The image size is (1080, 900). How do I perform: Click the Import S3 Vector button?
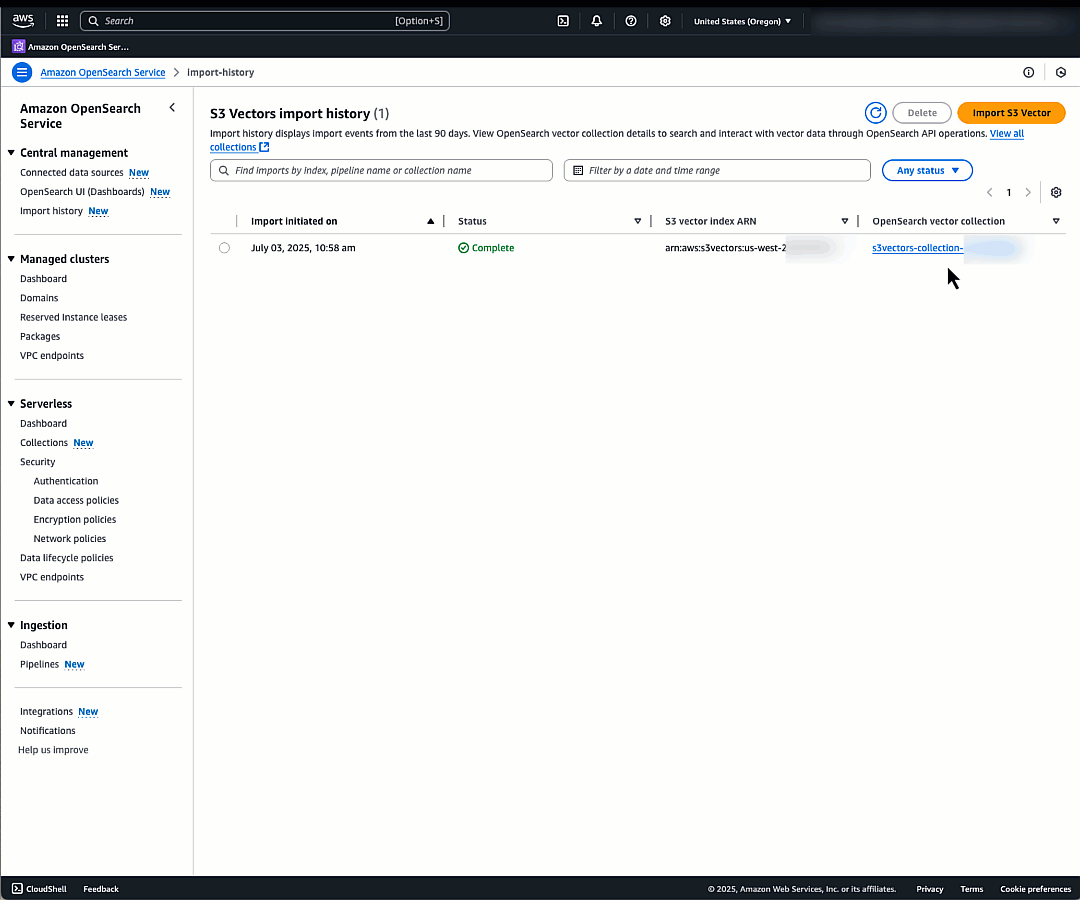click(1011, 113)
